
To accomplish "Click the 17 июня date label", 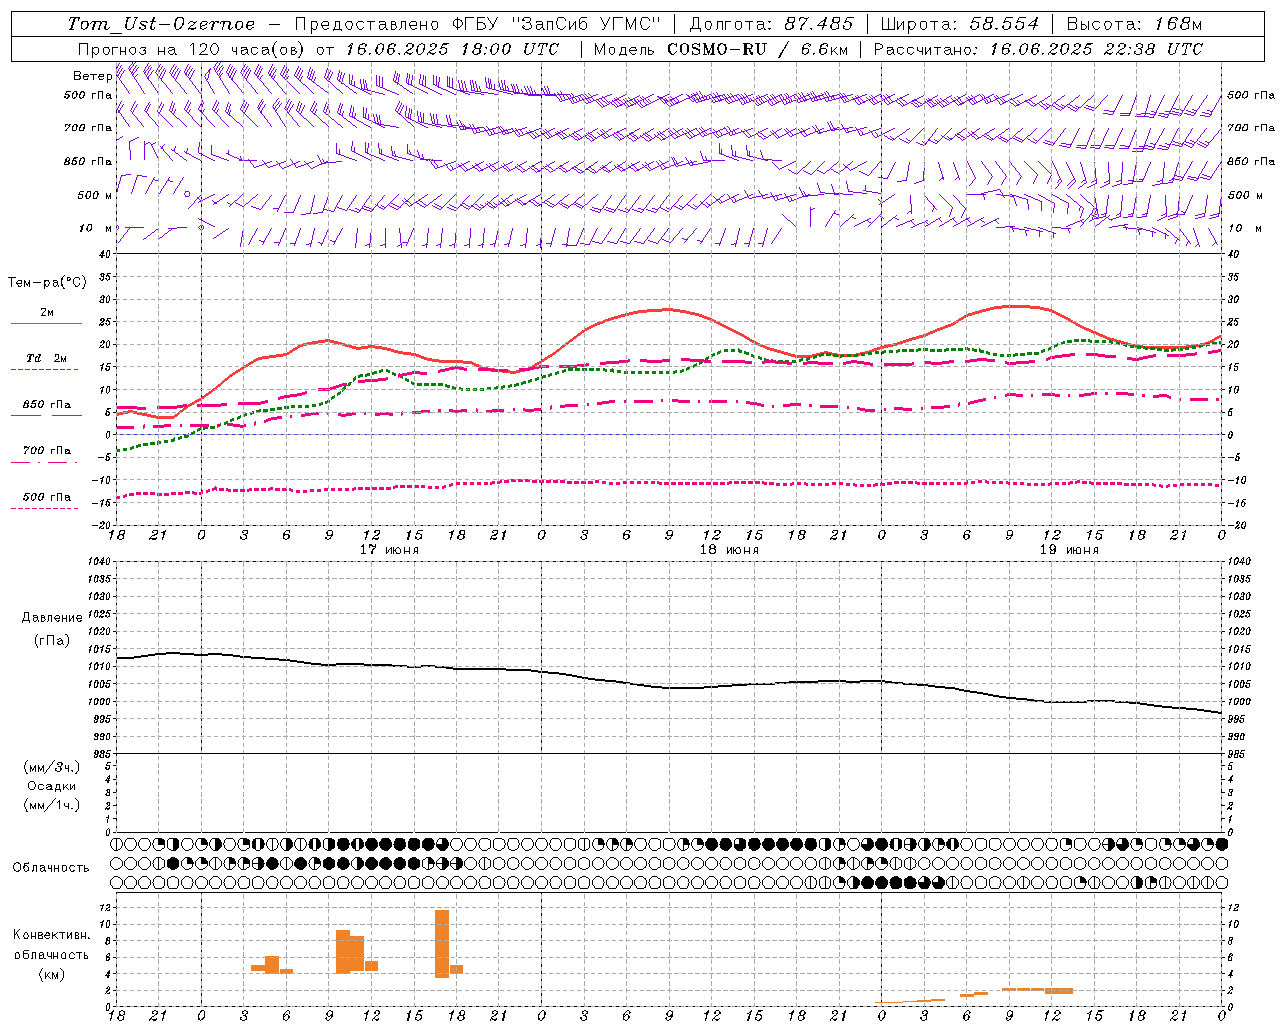I will (389, 550).
